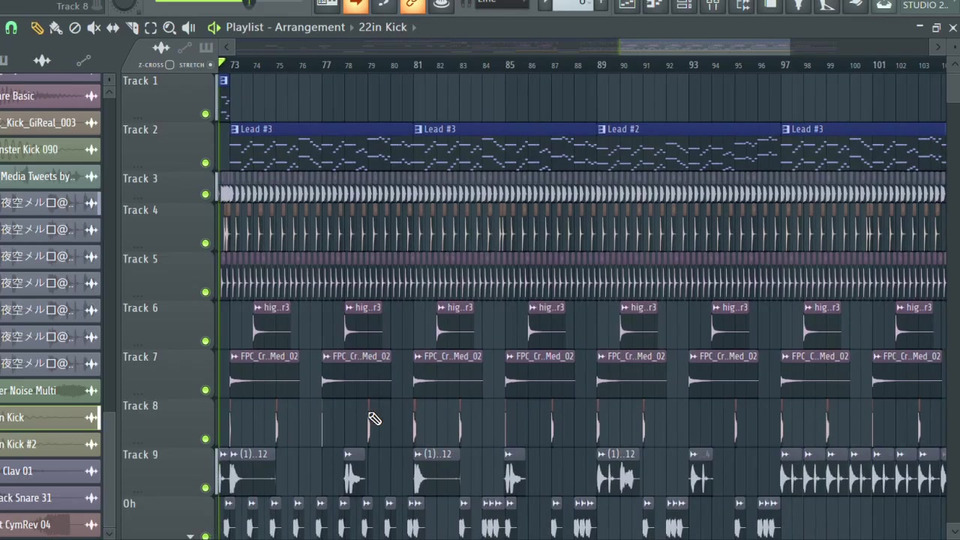
Task: Enable the Z-CROSS checkbox
Action: click(169, 65)
